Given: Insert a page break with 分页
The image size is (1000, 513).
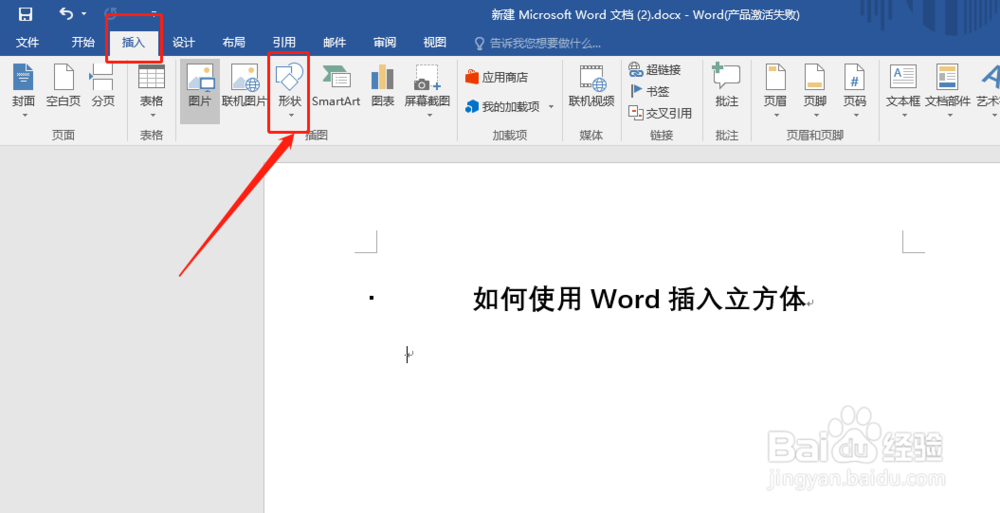Looking at the screenshot, I should 103,85.
